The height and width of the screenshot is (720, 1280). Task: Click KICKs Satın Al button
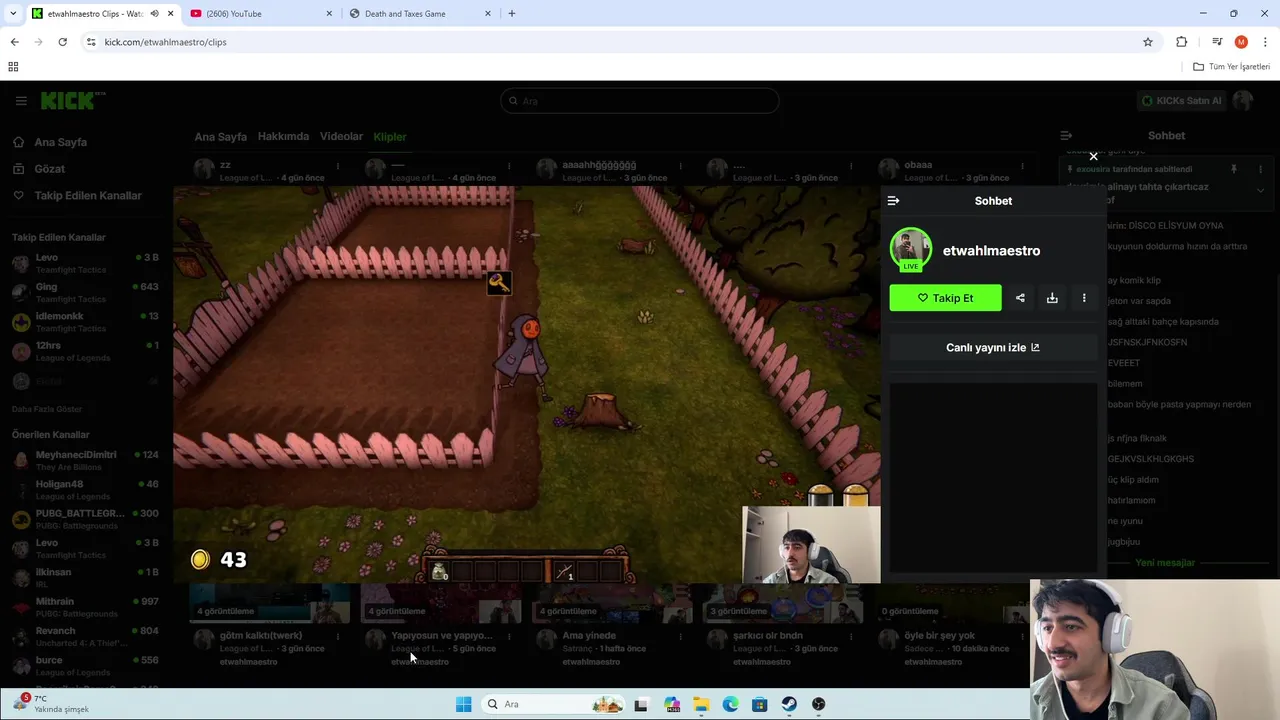pos(1182,101)
